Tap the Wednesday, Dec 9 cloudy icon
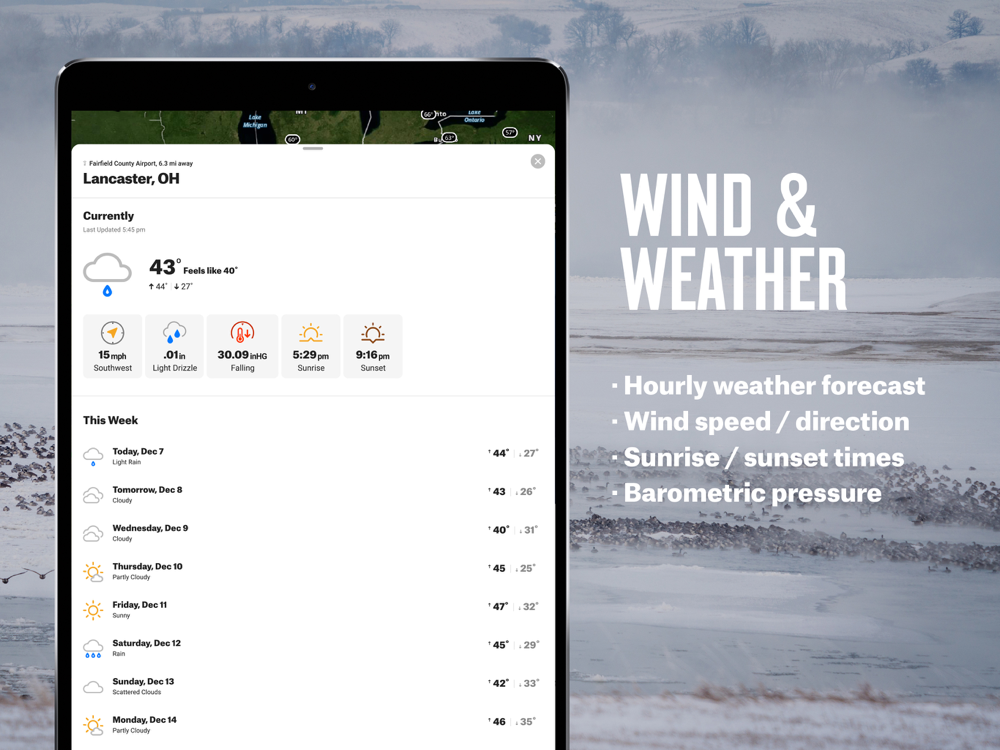The width and height of the screenshot is (1000, 750). [x=93, y=533]
